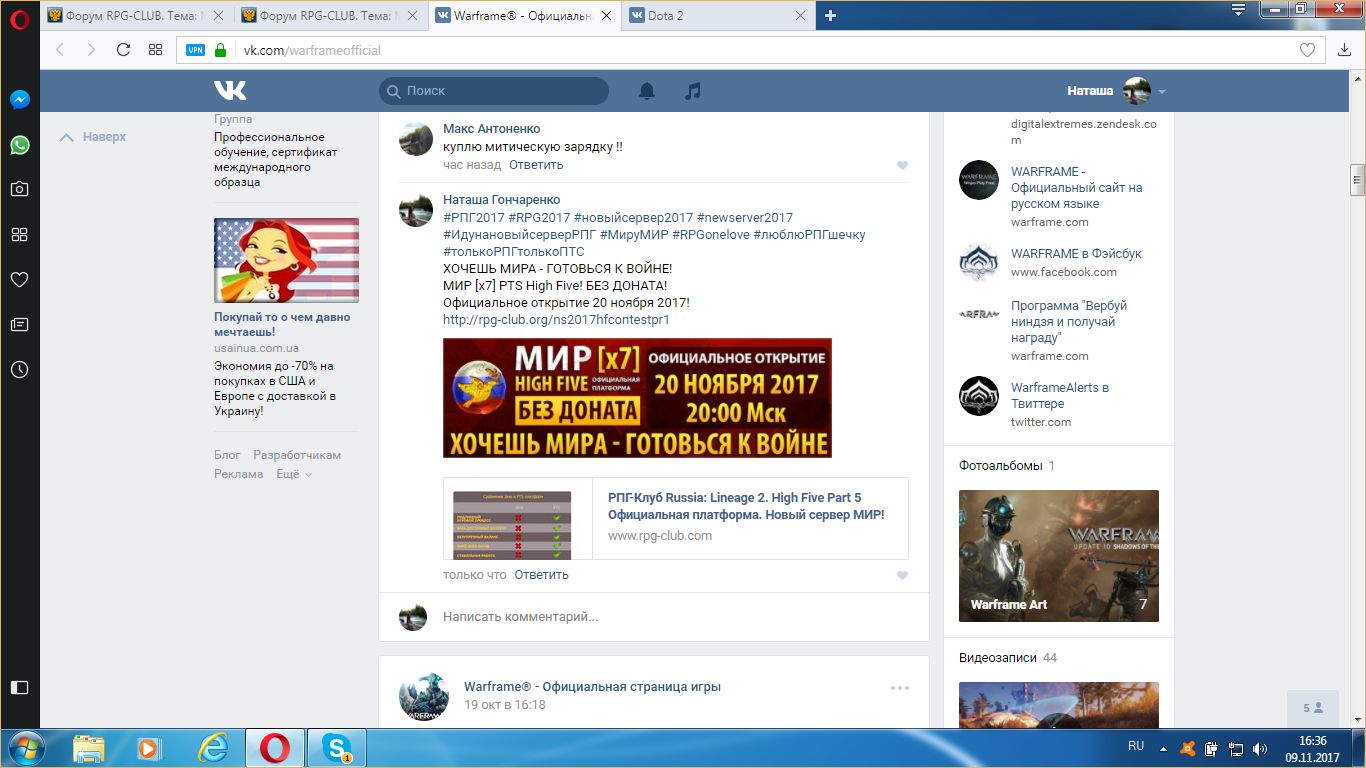1366x768 pixels.
Task: Open the VK music player note icon
Action: (x=693, y=91)
